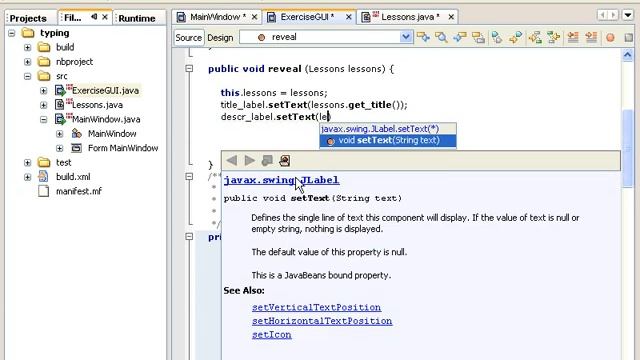Click the open-in-browser icon in Javadoc toolbar
640x360 pixels.
(x=285, y=160)
